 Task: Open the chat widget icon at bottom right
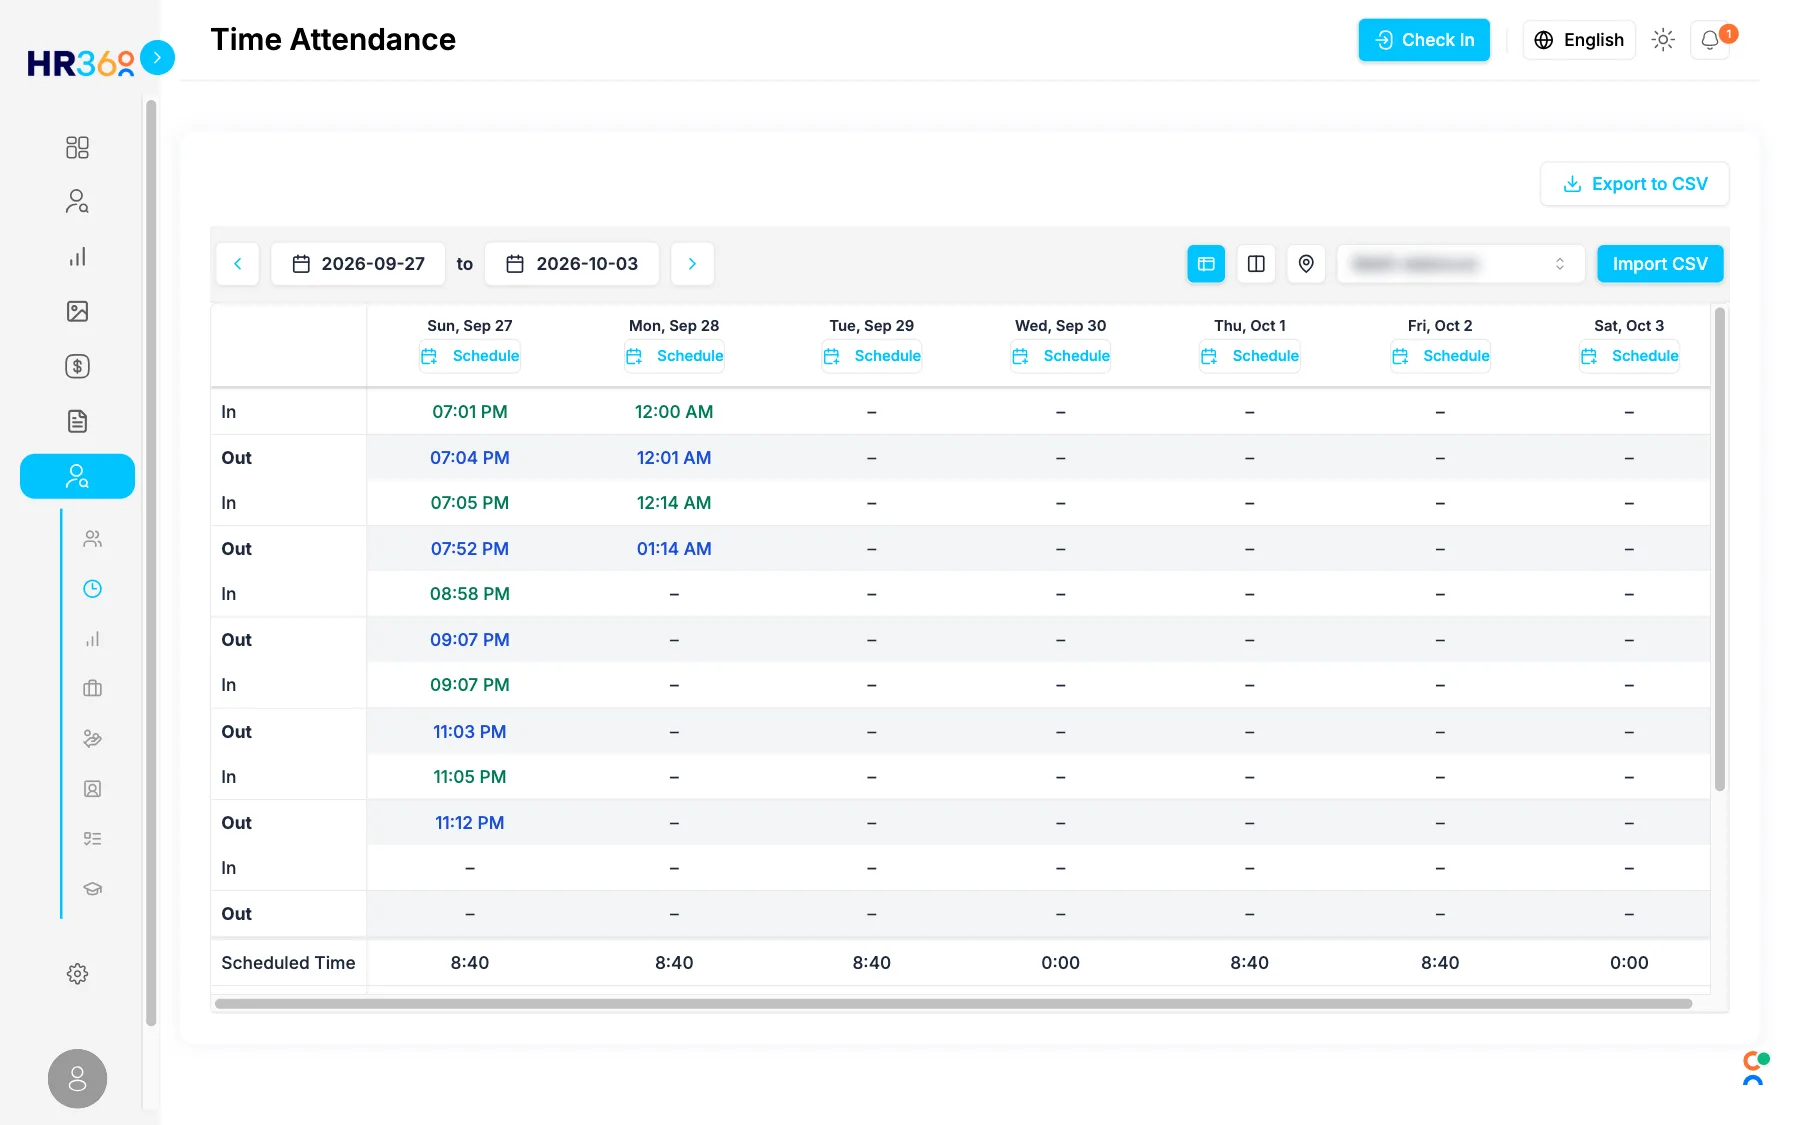(1754, 1068)
